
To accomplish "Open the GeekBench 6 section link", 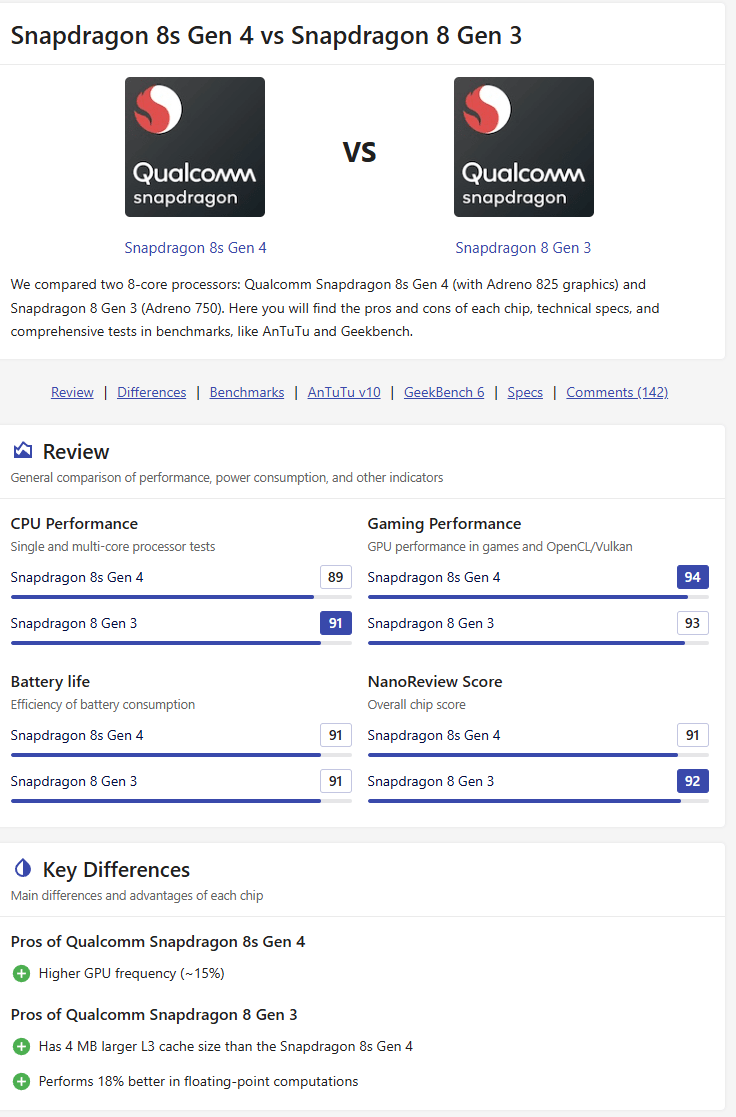I will (x=444, y=392).
